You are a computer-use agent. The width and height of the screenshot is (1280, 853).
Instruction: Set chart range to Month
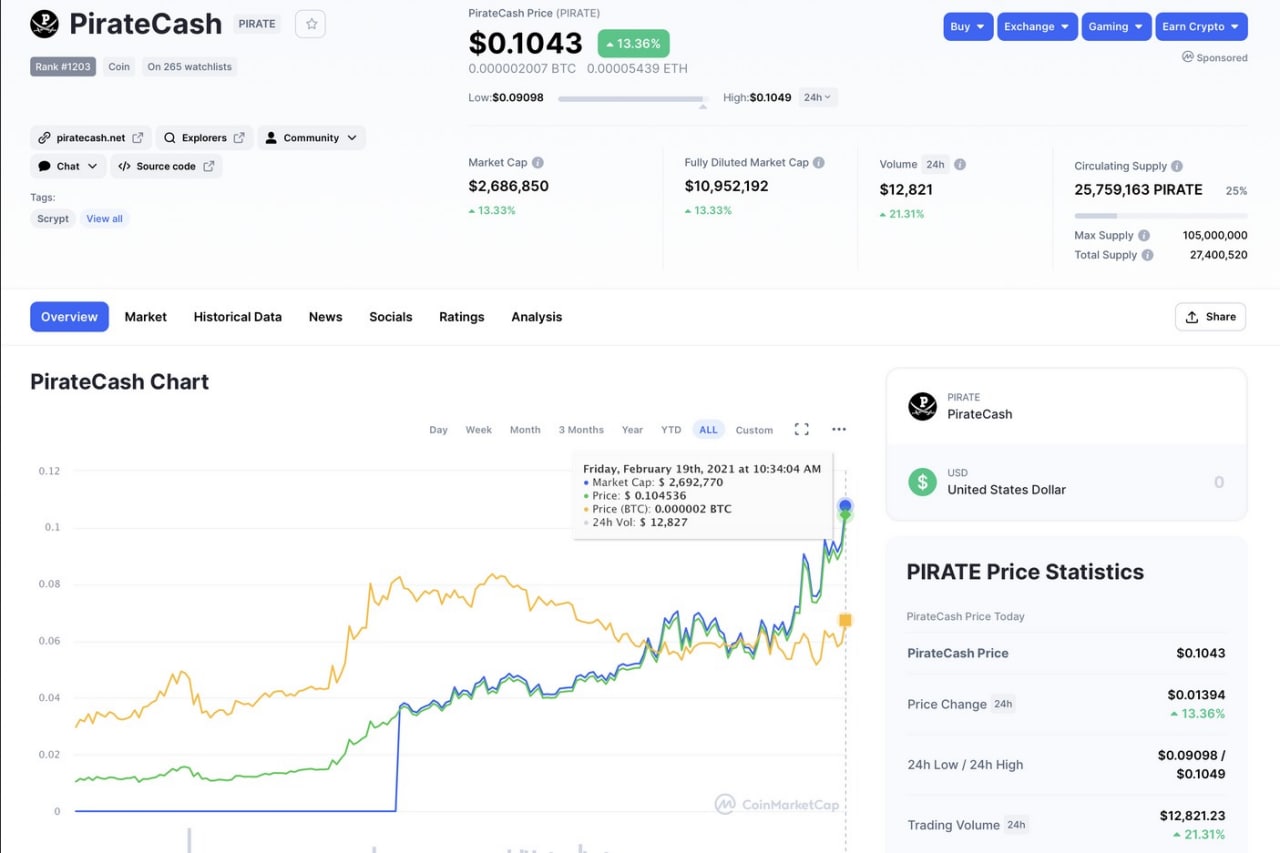525,430
